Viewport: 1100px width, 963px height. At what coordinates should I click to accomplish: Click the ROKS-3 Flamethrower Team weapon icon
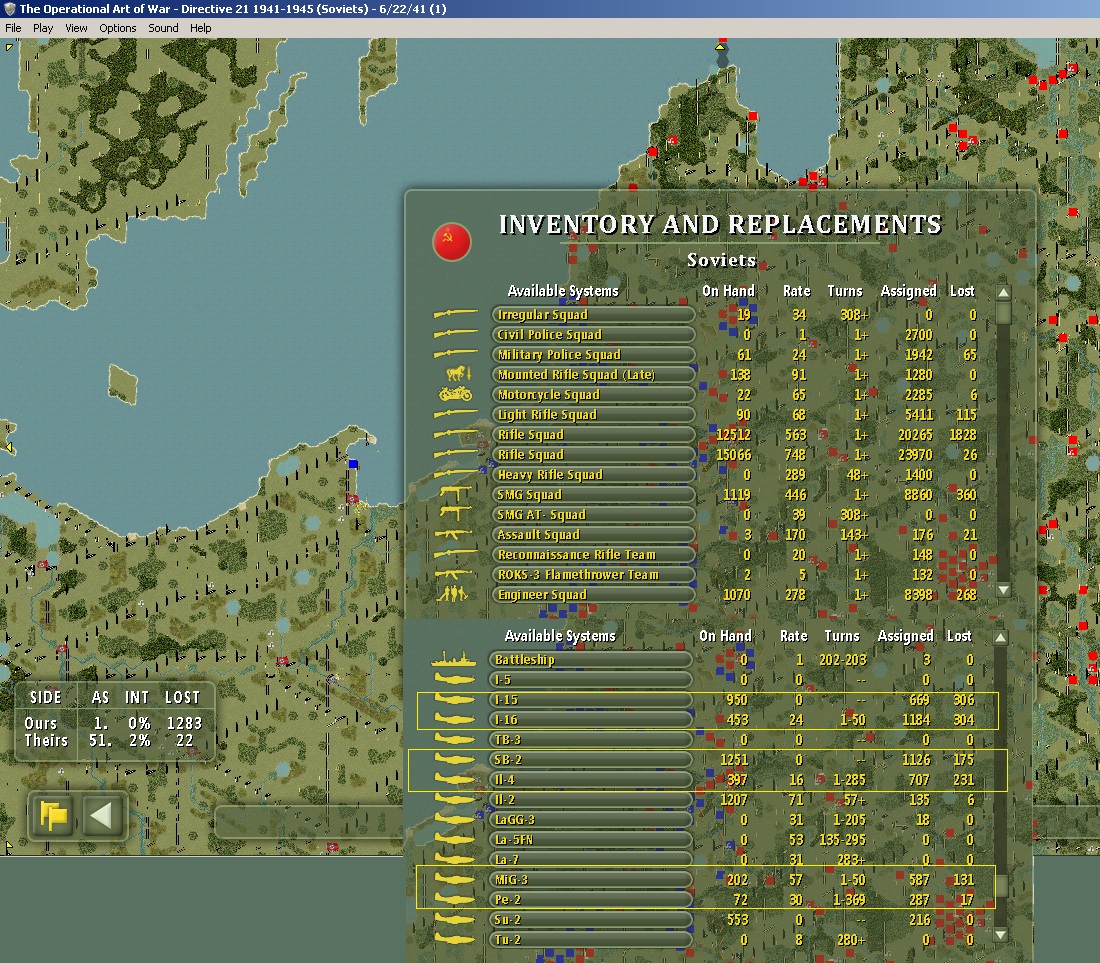click(453, 574)
